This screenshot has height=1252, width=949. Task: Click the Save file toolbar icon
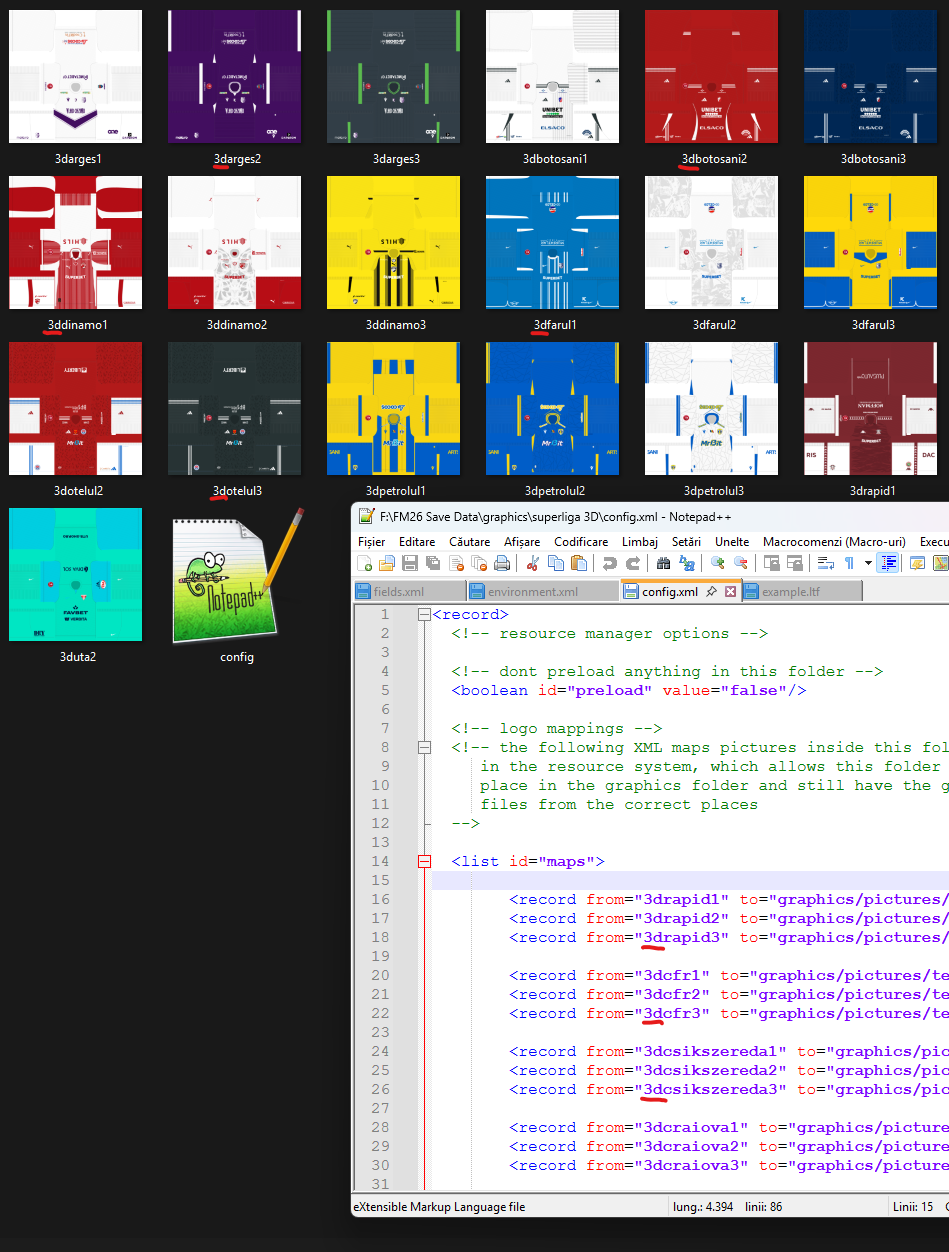(411, 564)
